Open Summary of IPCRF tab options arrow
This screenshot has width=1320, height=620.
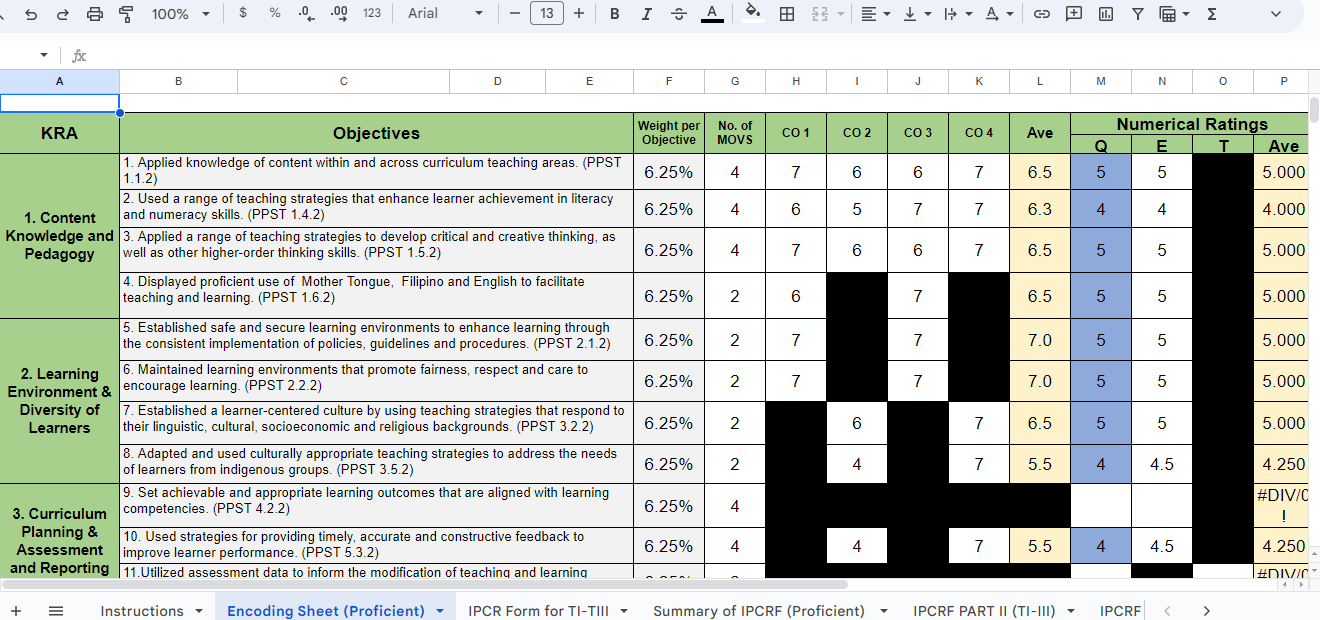click(x=885, y=611)
